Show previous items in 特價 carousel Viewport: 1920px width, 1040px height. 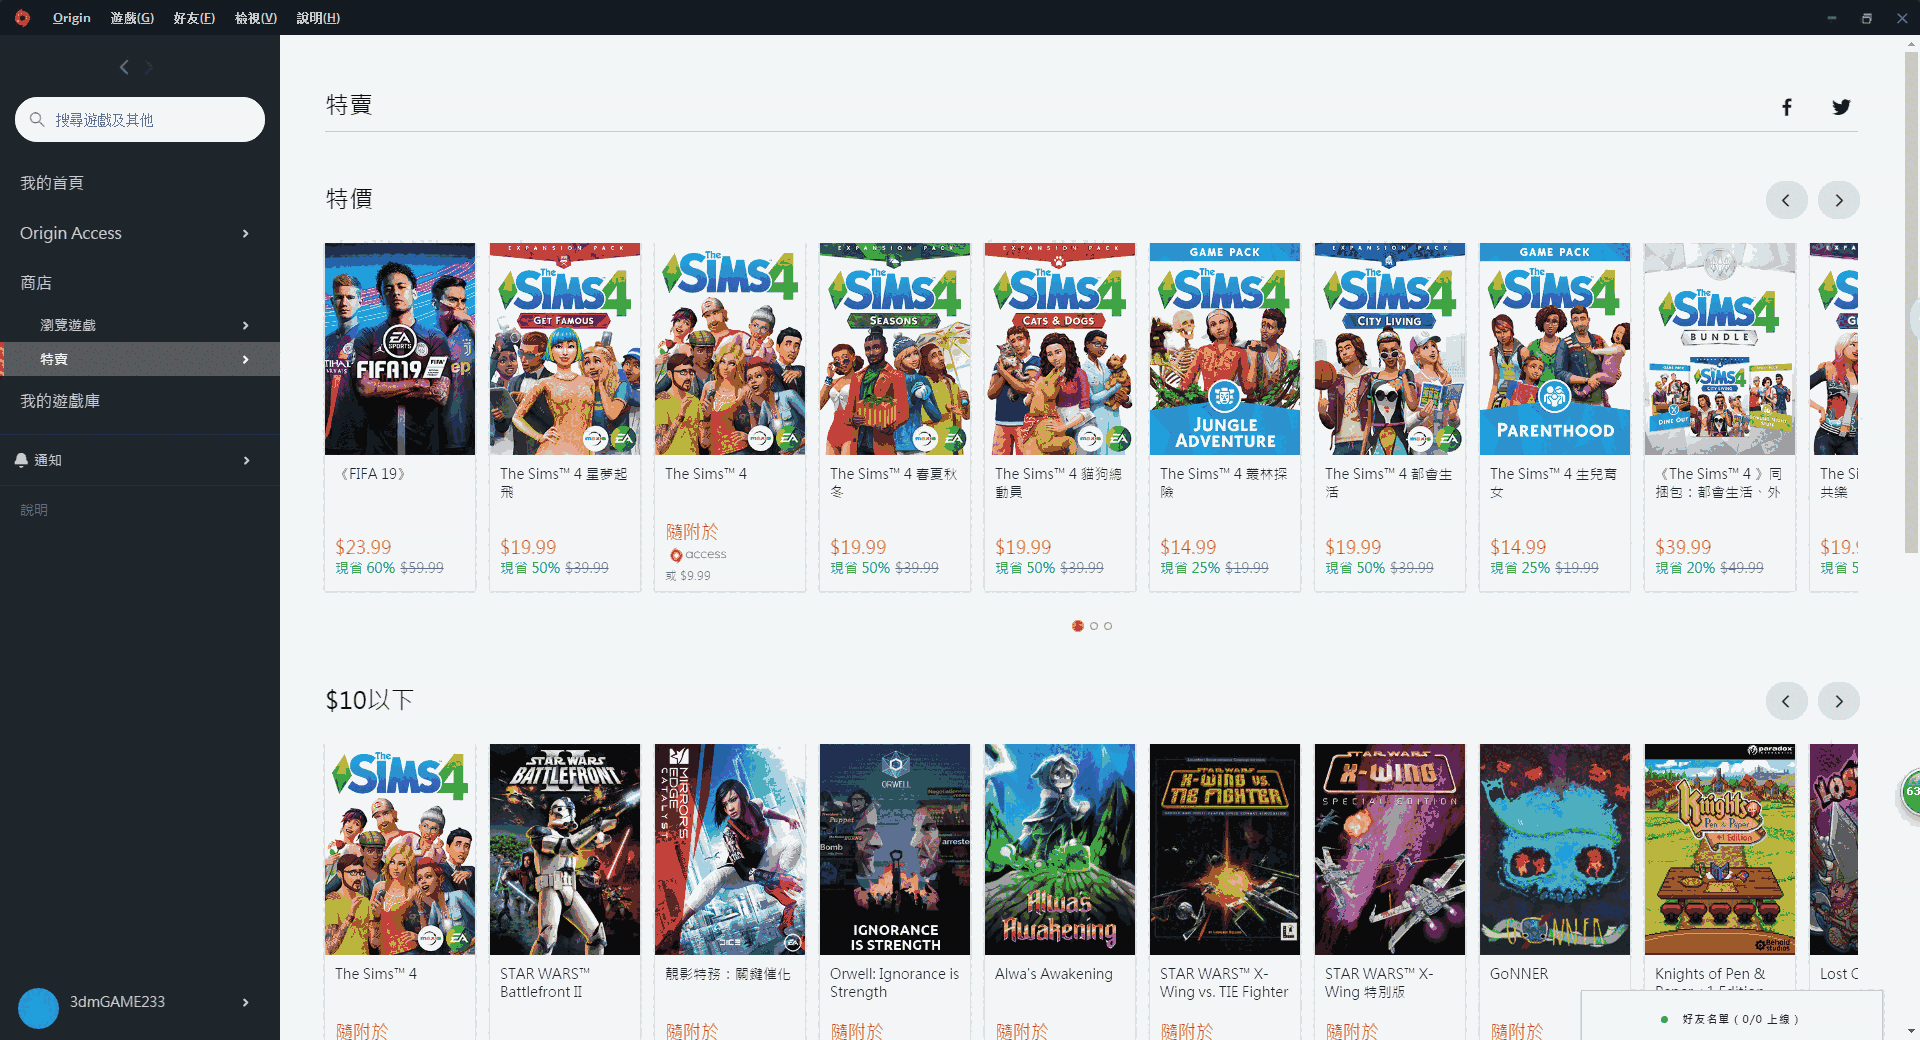tap(1786, 200)
